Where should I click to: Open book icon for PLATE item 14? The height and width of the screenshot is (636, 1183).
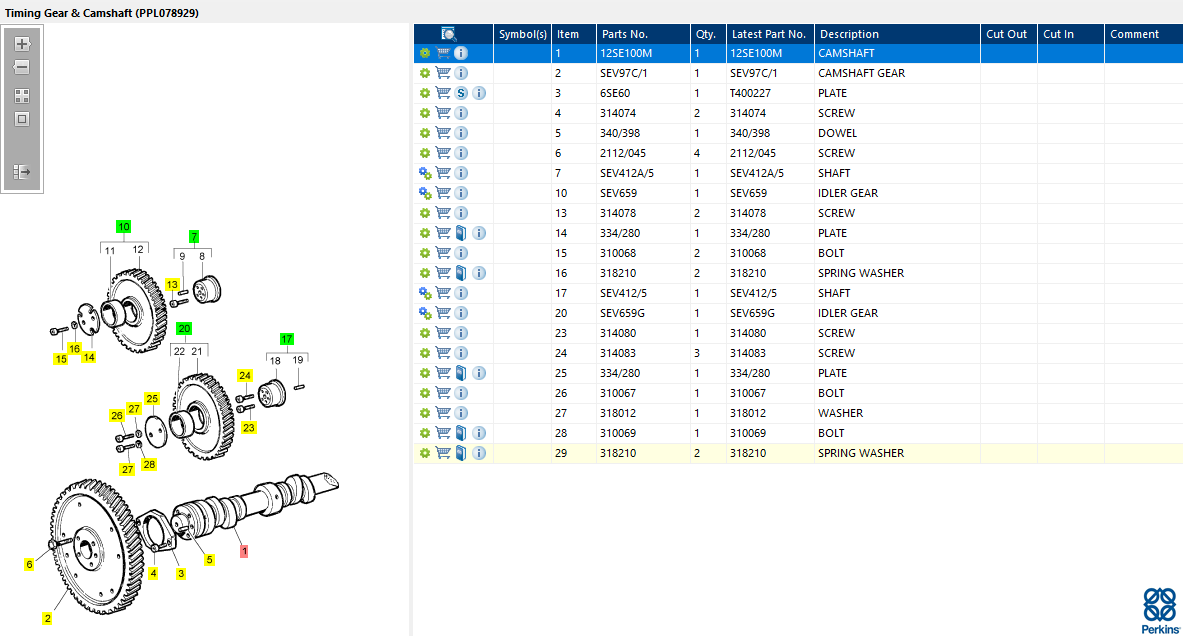point(461,233)
